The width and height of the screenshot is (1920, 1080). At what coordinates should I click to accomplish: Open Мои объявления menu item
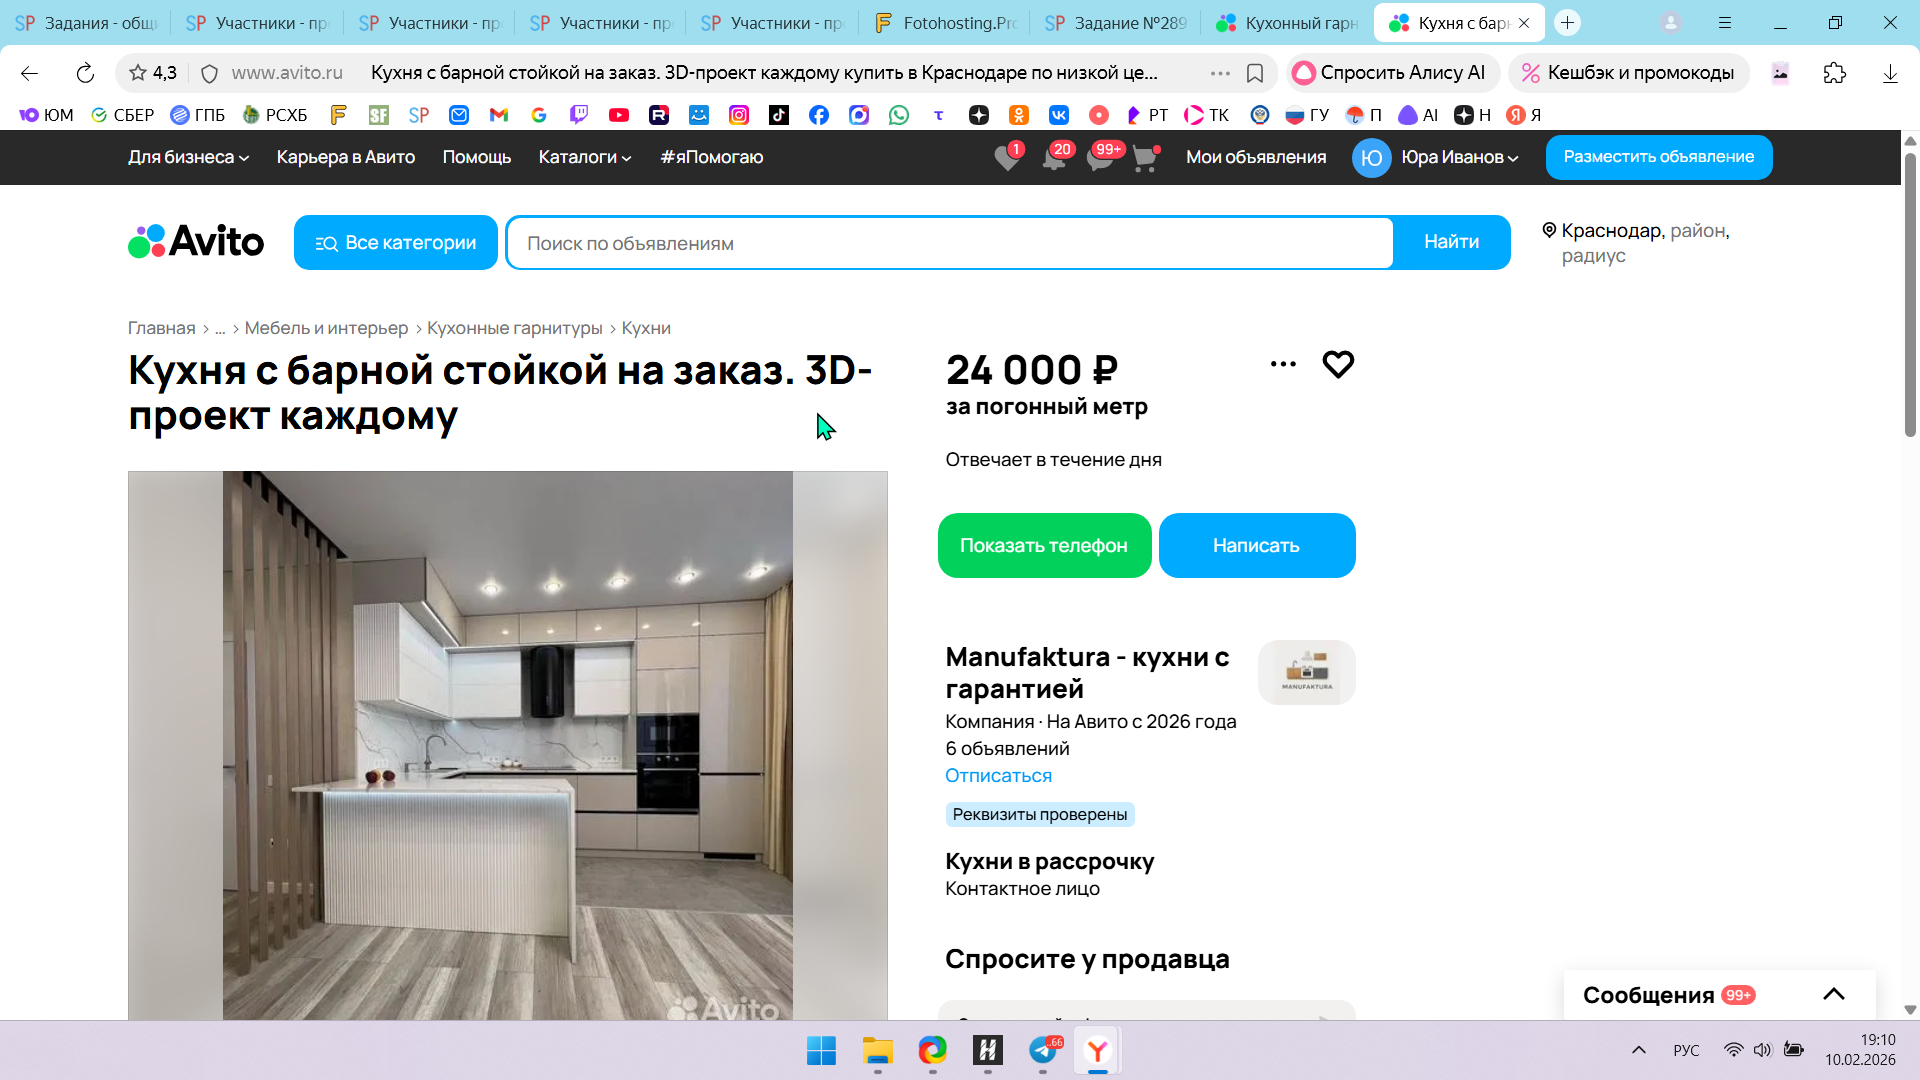coord(1256,157)
